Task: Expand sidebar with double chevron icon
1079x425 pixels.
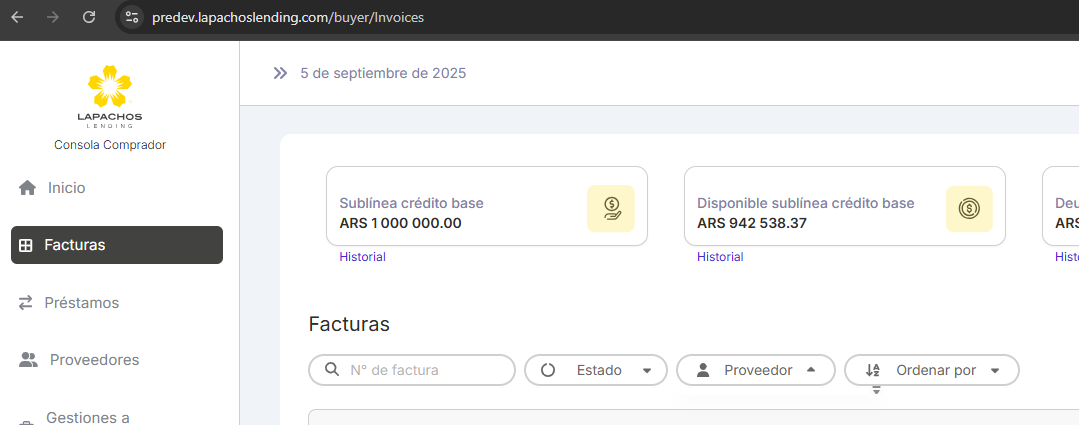Action: [280, 73]
